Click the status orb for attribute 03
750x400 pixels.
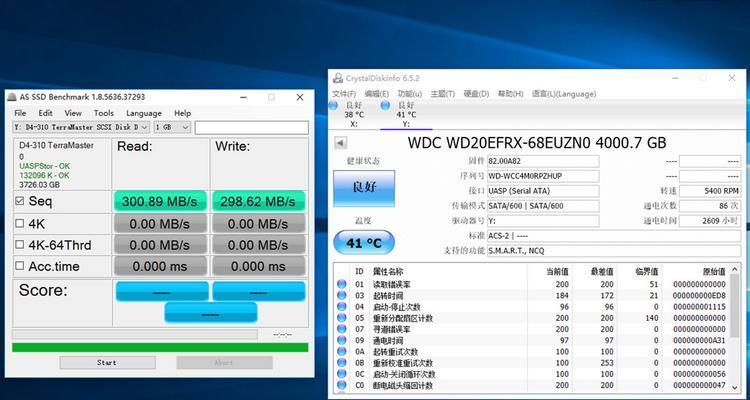coord(342,296)
